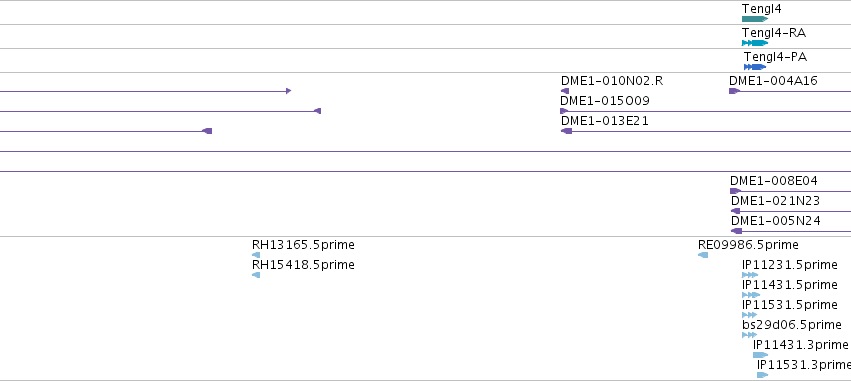851x381 pixels.
Task: Click right-pointing arrowhead ending top purple line
Action: click(x=289, y=91)
